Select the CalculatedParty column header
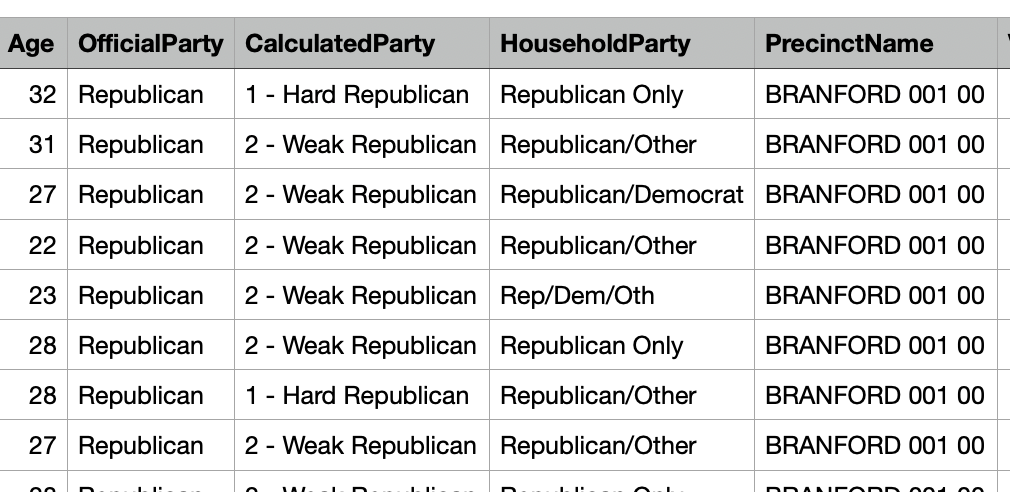Screen dimensions: 1010x492 (340, 44)
